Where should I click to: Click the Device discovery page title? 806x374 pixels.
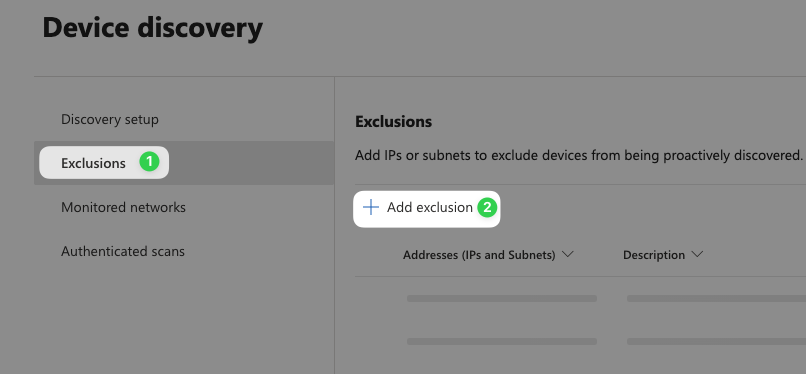[153, 28]
